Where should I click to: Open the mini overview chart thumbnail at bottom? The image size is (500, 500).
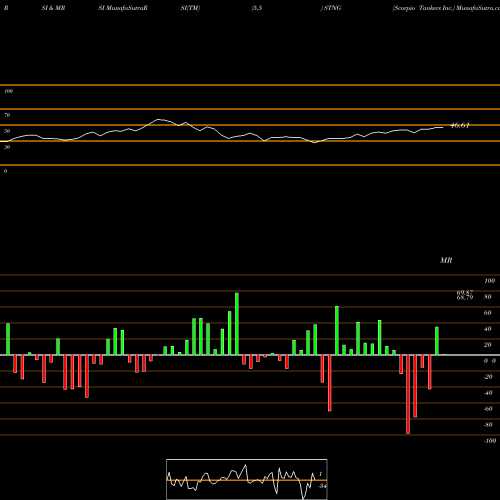point(247,479)
